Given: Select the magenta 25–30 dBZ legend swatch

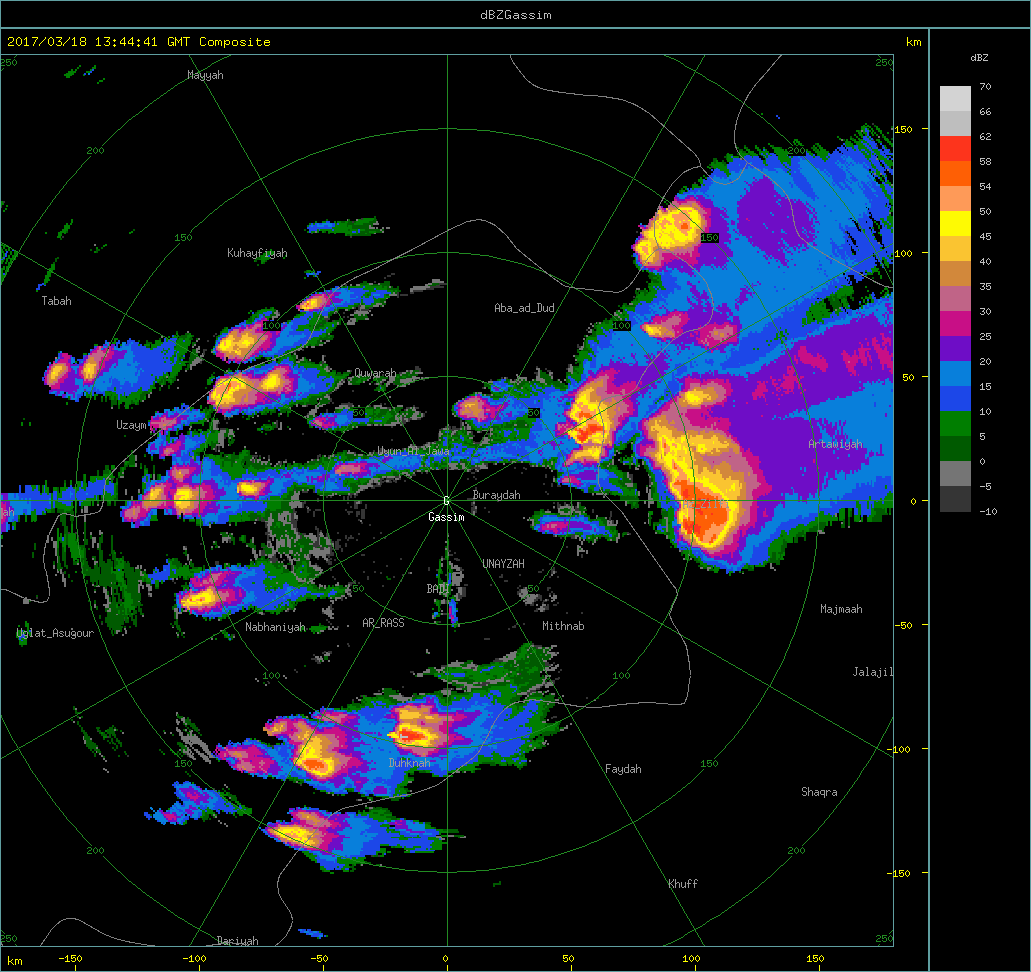Looking at the screenshot, I should point(955,324).
